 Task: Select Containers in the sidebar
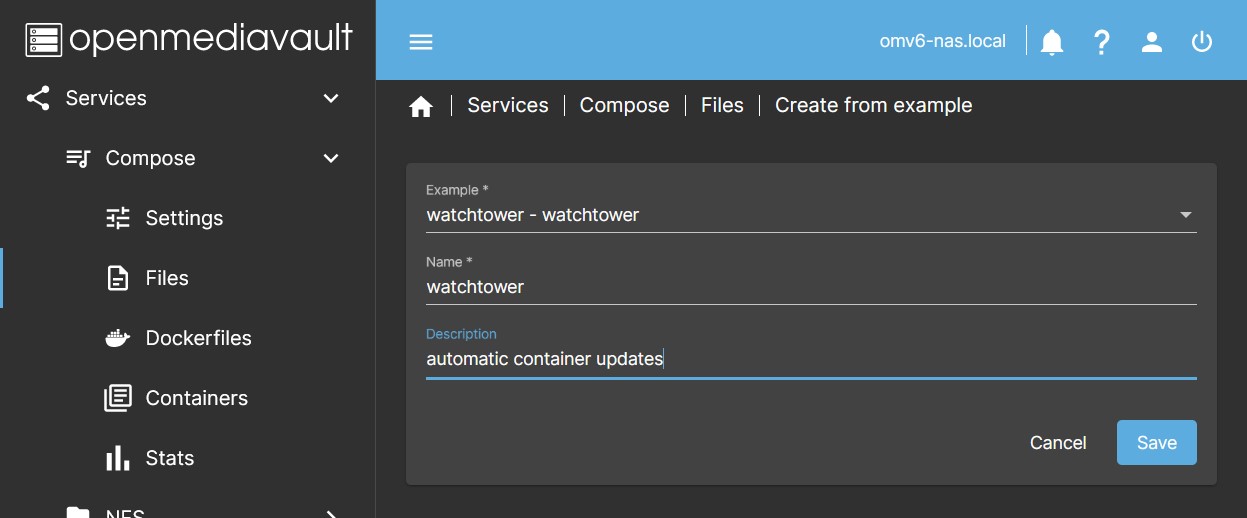coord(196,398)
